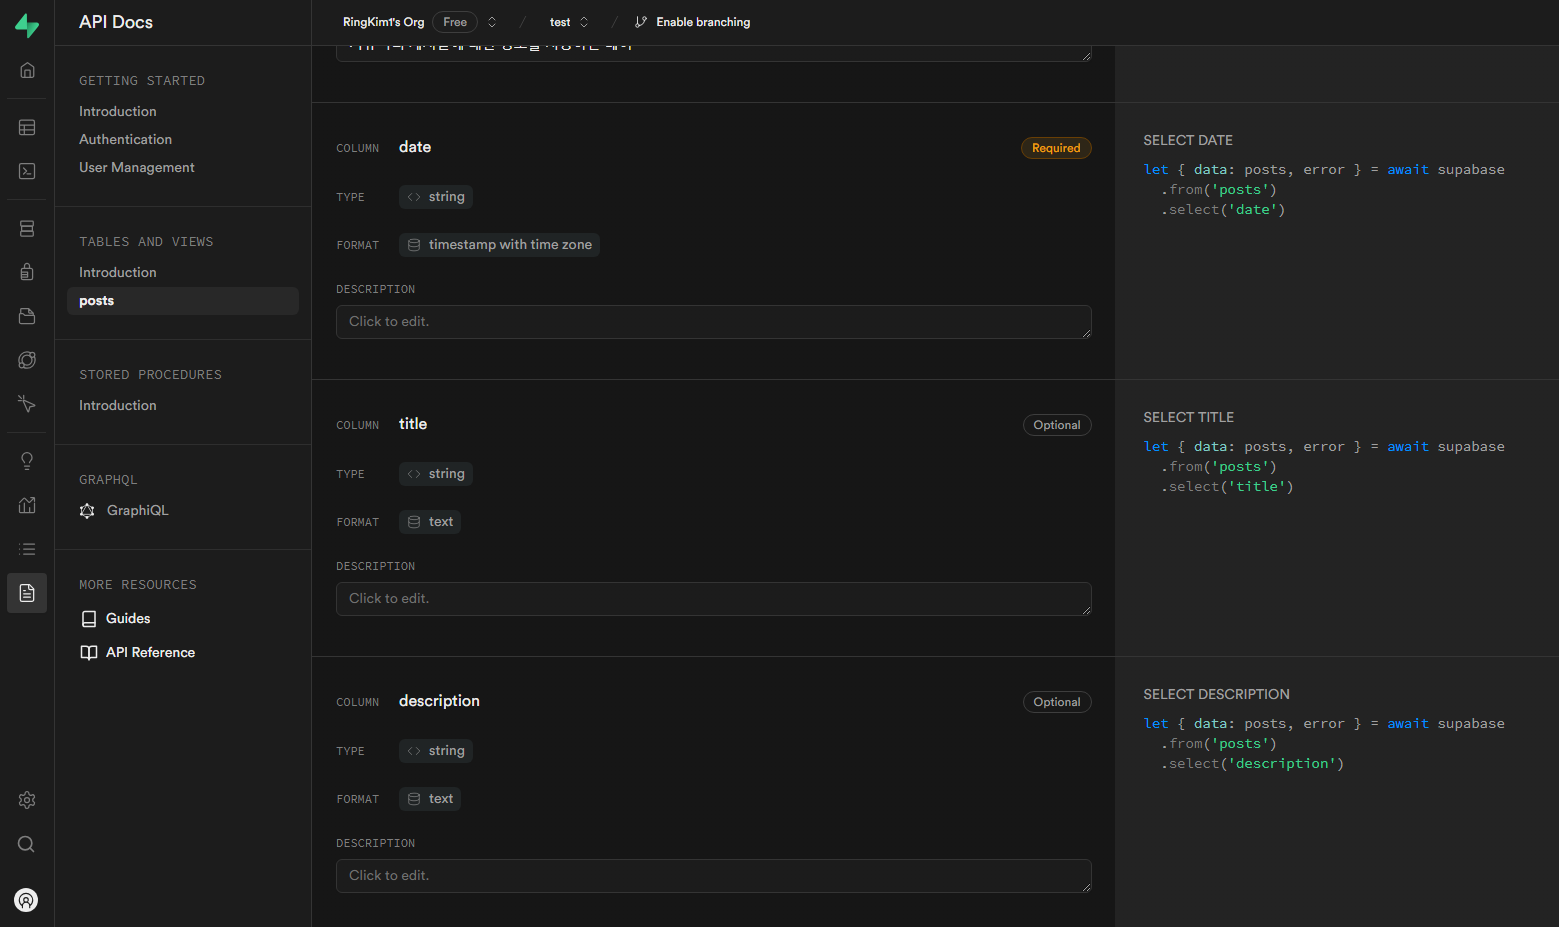This screenshot has width=1559, height=927.
Task: Click the Supabase logo
Action: tap(27, 26)
